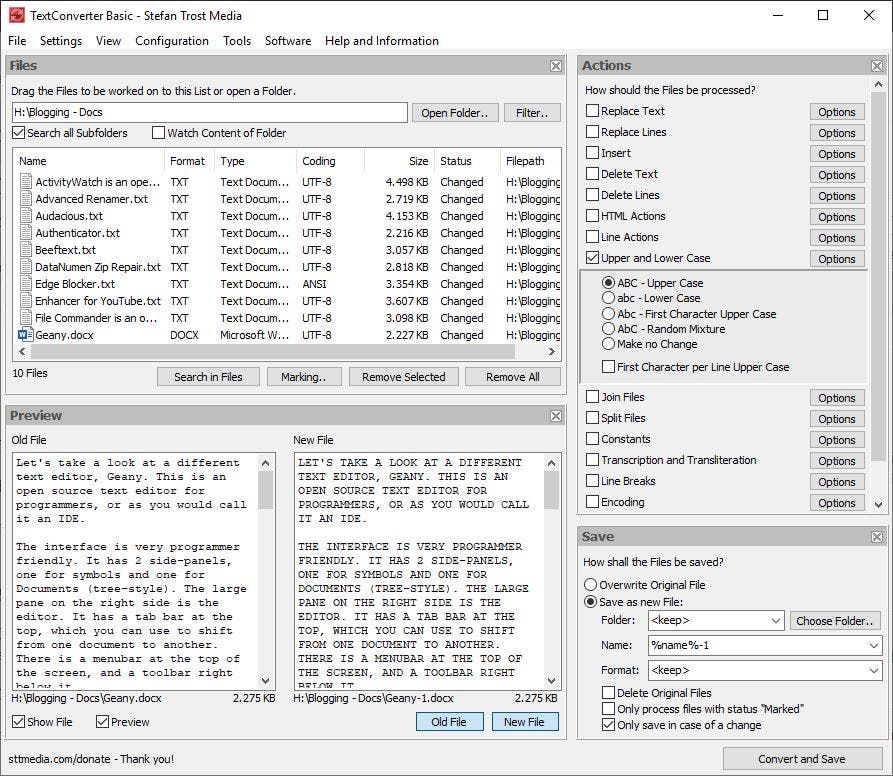Tick First Character per Line Upper Case
The width and height of the screenshot is (893, 776).
608,367
